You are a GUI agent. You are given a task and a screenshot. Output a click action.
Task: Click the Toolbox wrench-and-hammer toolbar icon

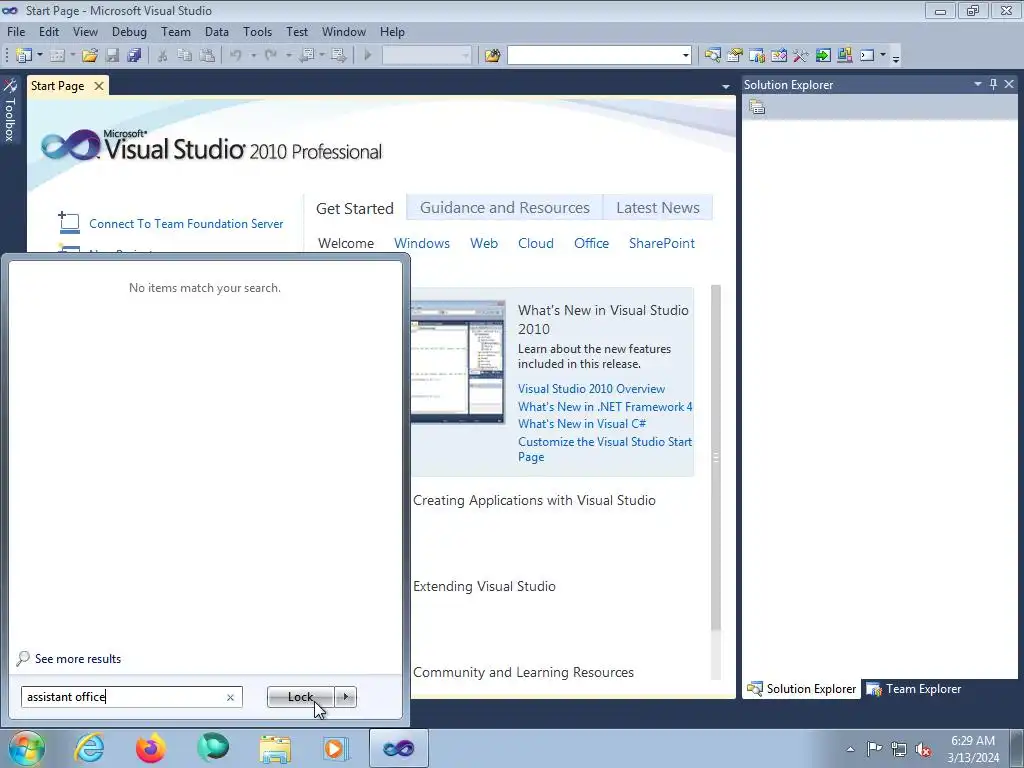[801, 56]
